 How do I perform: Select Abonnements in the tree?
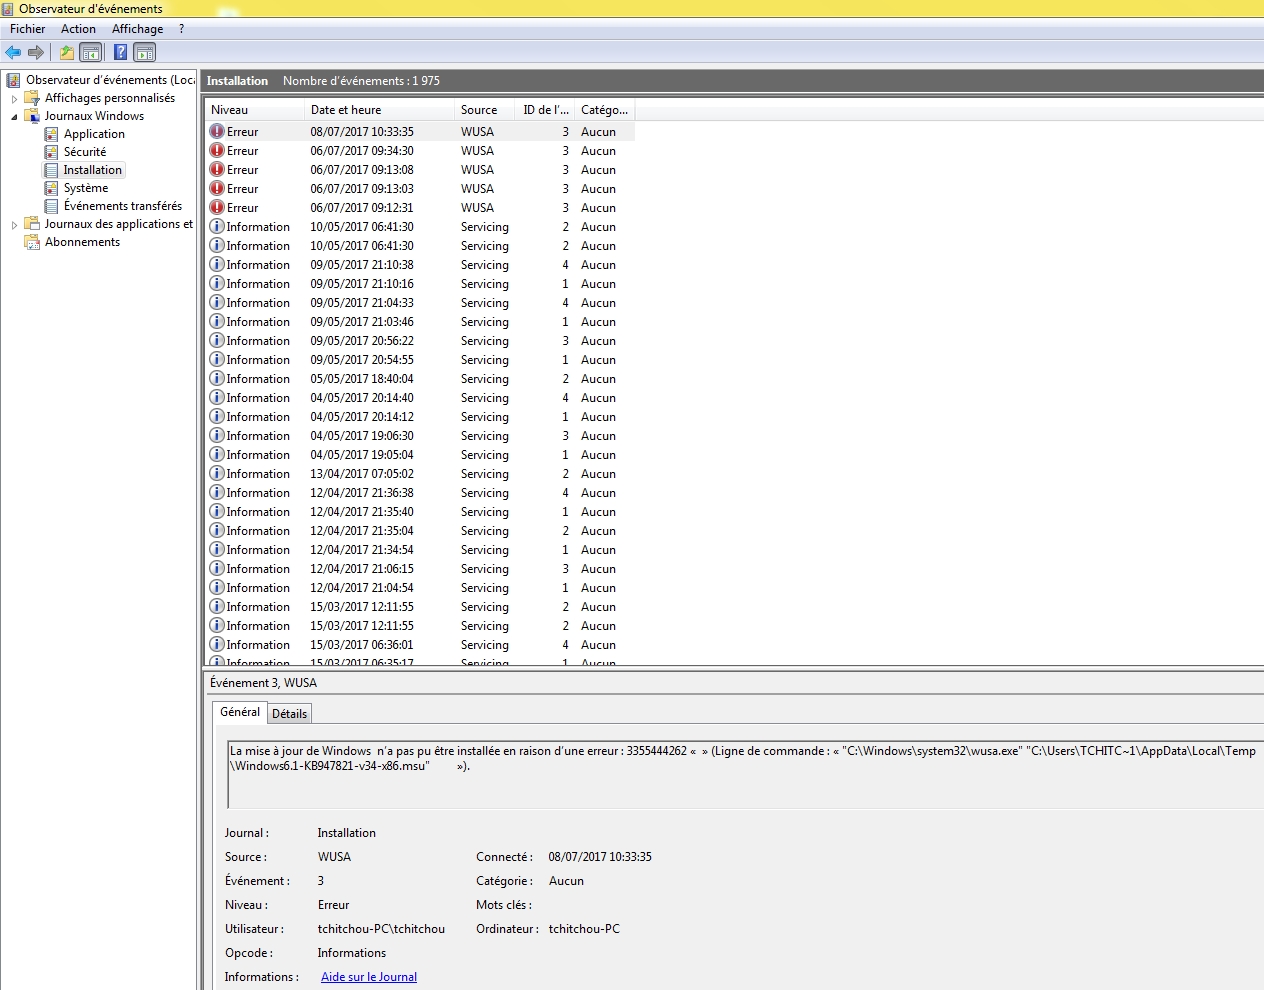82,242
